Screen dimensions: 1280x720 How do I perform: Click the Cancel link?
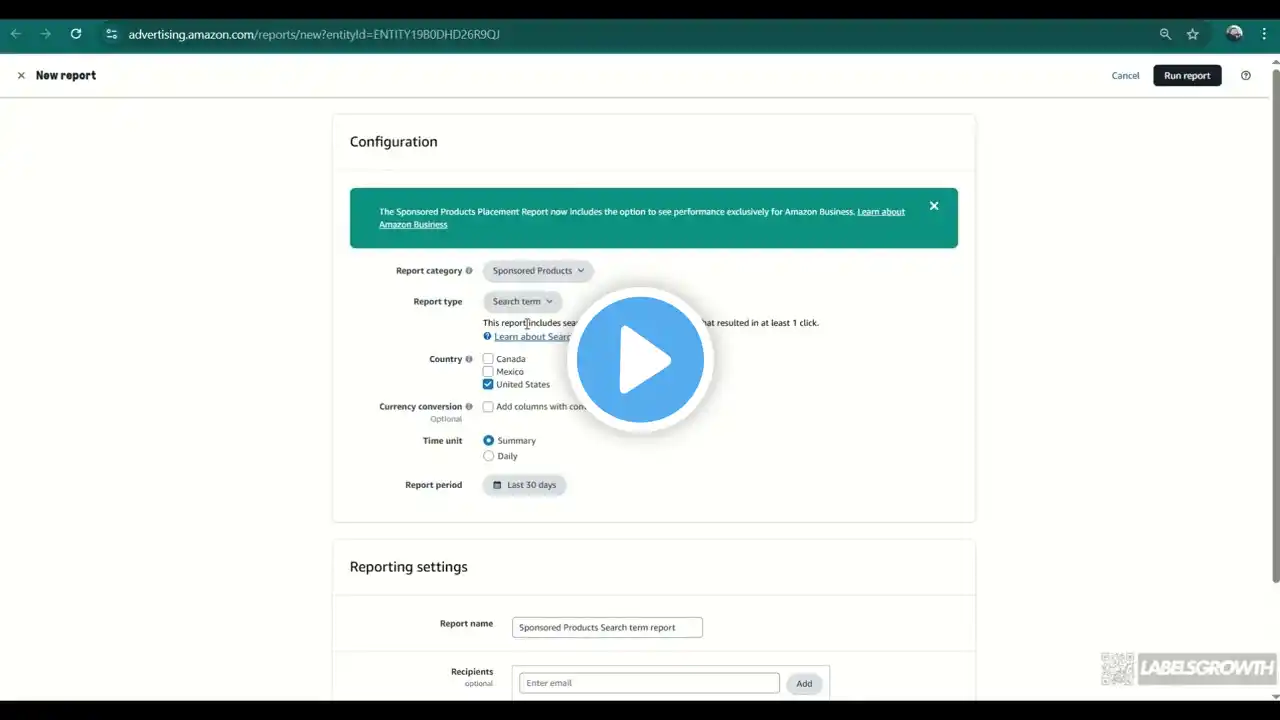click(x=1125, y=76)
